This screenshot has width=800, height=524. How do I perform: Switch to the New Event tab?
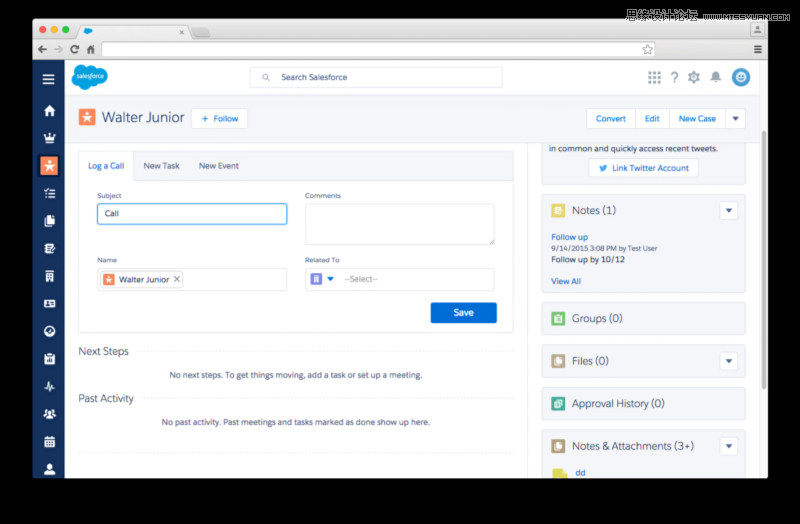219,166
